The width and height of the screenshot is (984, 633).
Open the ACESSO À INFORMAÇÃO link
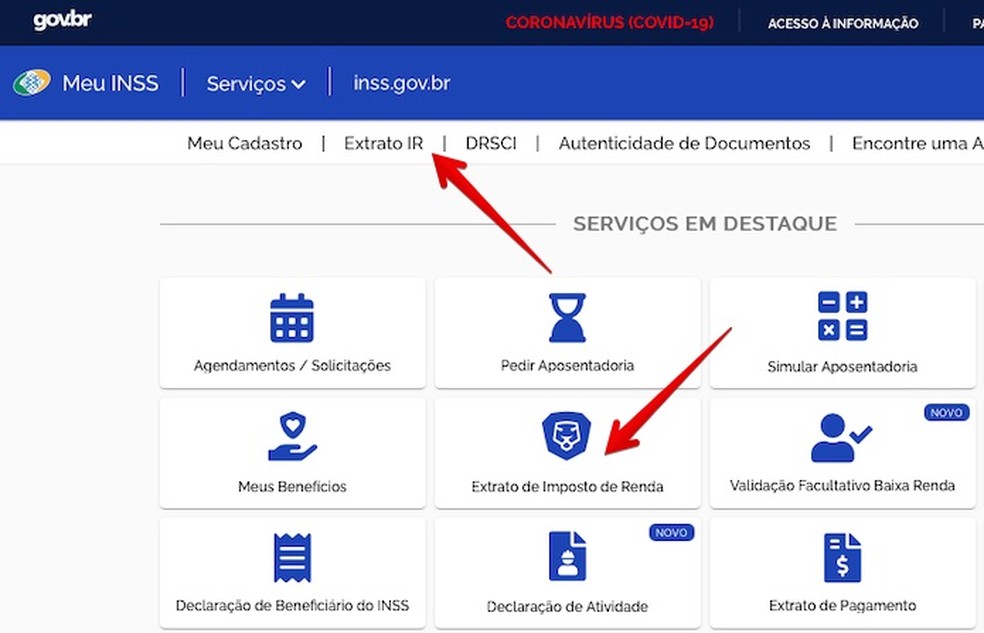[x=843, y=24]
